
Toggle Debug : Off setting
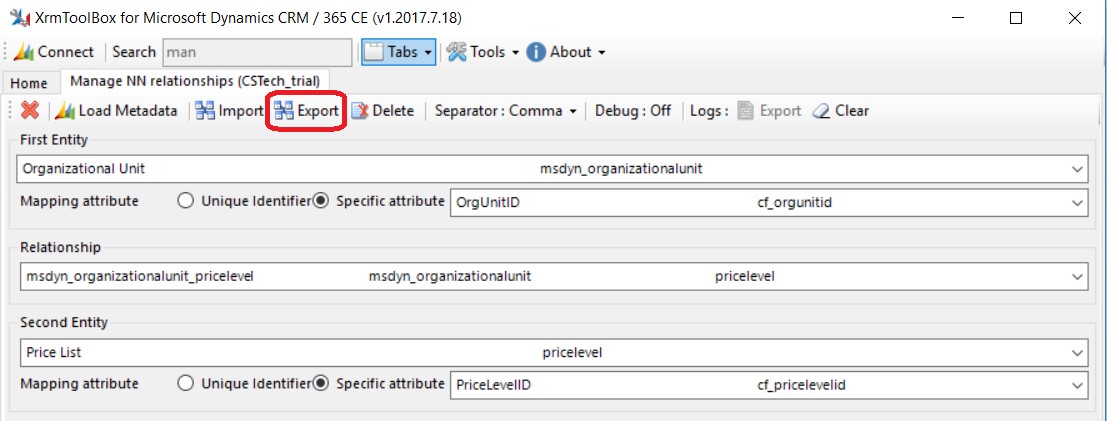(x=633, y=111)
